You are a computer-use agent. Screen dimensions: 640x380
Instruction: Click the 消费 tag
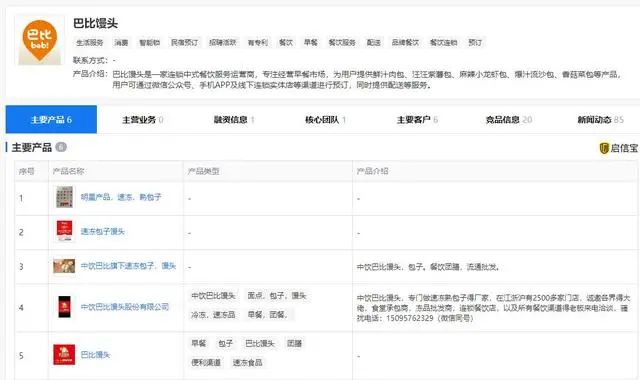coord(121,42)
